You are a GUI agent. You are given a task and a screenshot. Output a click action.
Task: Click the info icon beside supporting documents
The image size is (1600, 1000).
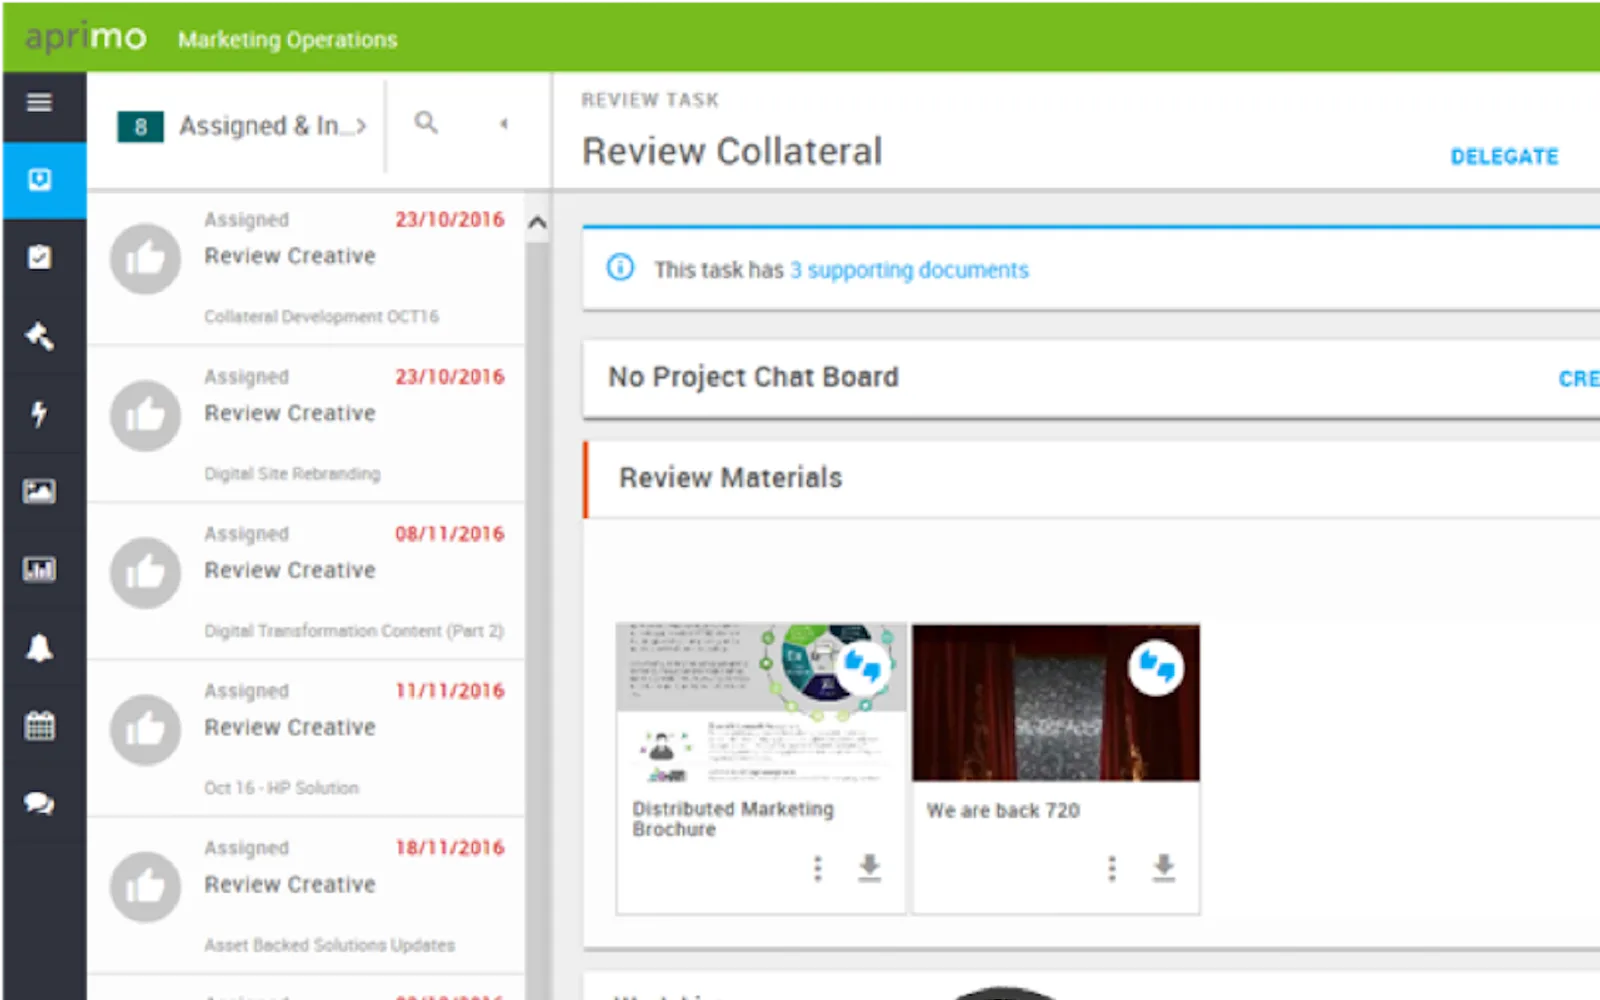(620, 268)
